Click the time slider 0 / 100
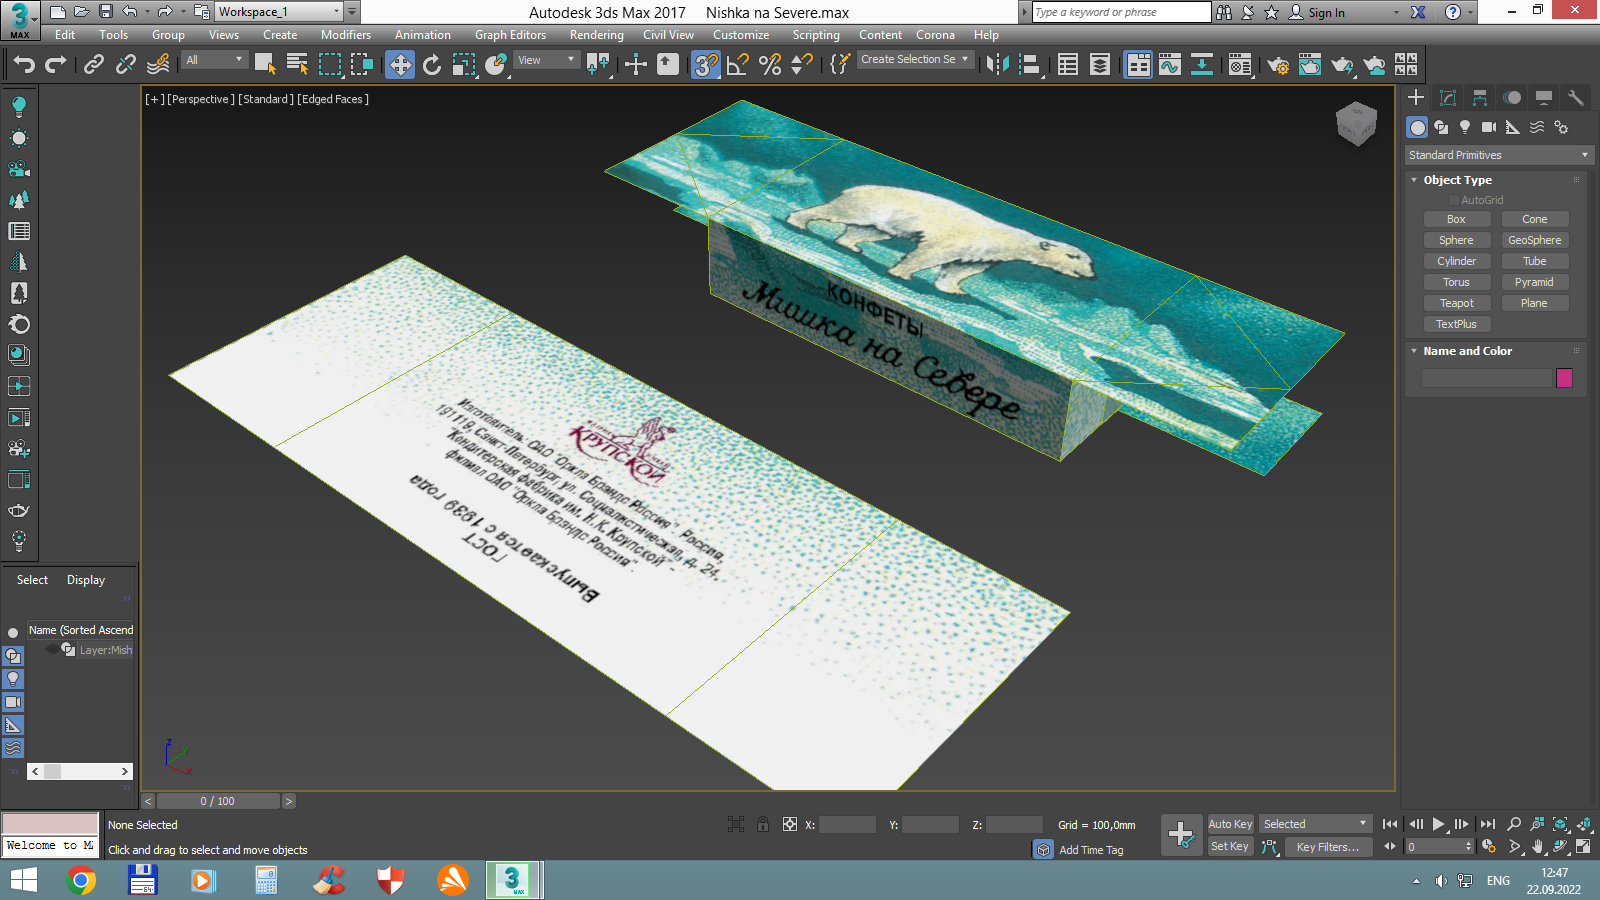The width and height of the screenshot is (1600, 900). (x=218, y=801)
